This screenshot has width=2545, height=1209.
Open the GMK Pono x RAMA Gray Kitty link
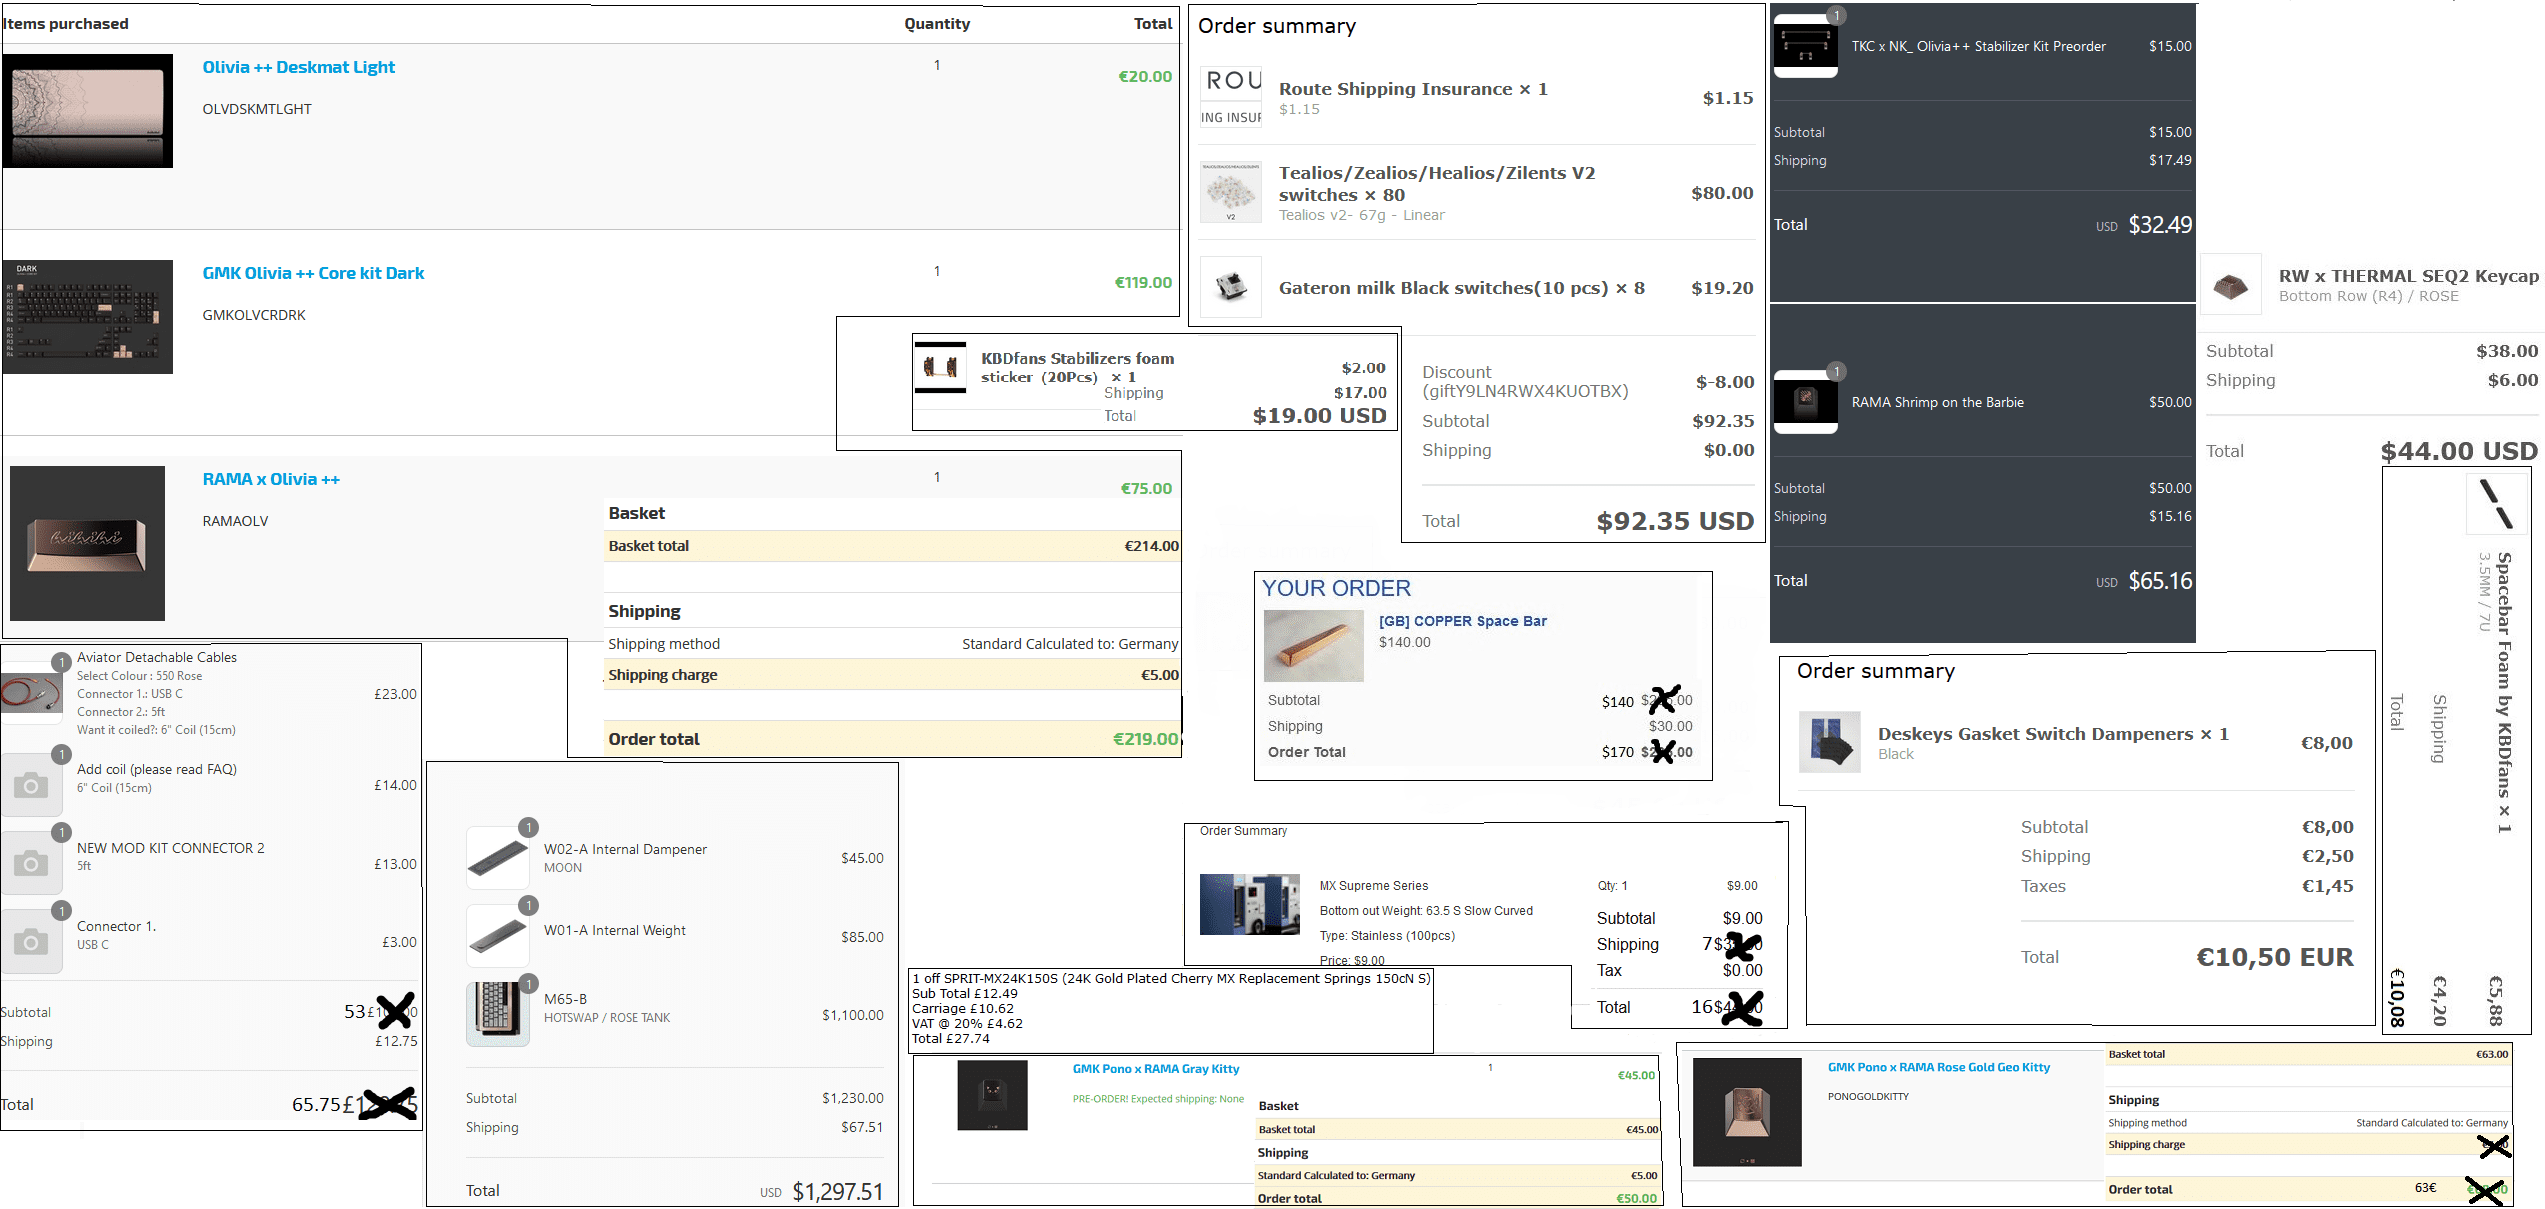coord(1155,1069)
